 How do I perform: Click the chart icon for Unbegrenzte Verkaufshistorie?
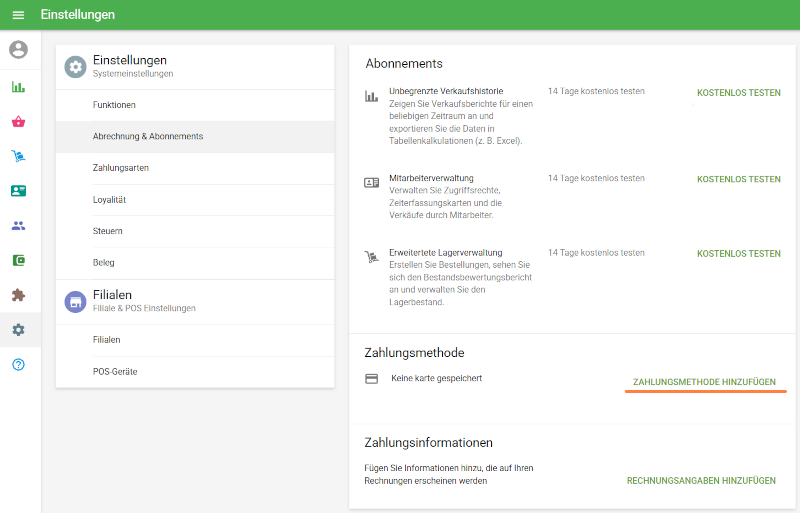click(371, 96)
